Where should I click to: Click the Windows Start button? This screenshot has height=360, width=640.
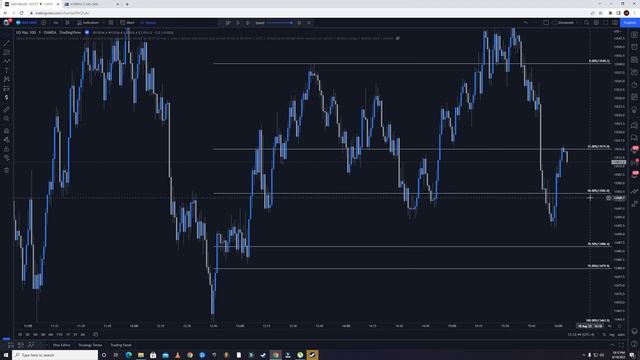pos(6,355)
